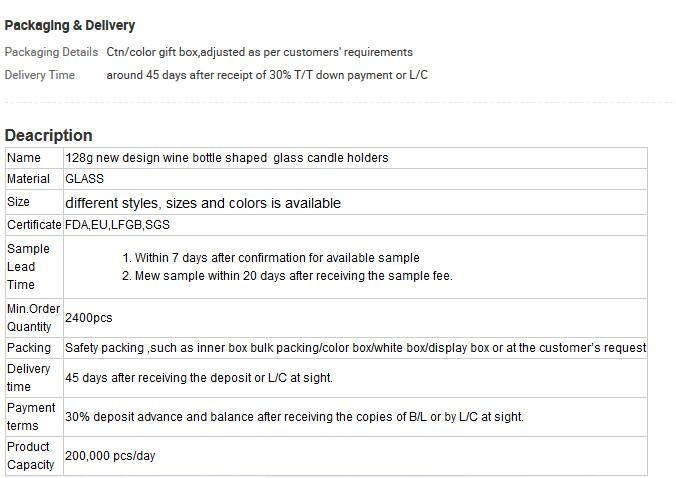
Task: Click the 2400pcs minimum order value
Action: 89,318
